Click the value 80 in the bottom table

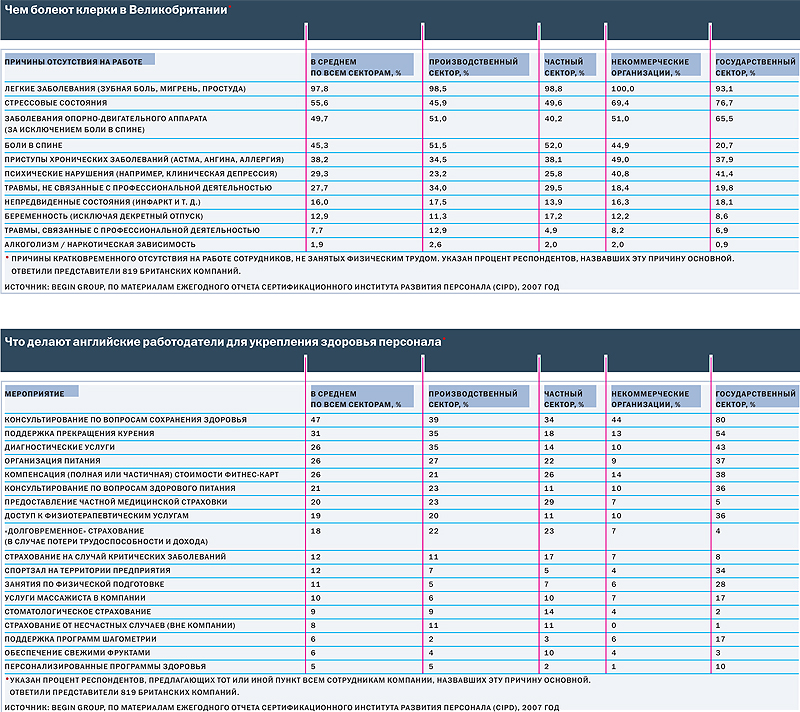(x=721, y=419)
